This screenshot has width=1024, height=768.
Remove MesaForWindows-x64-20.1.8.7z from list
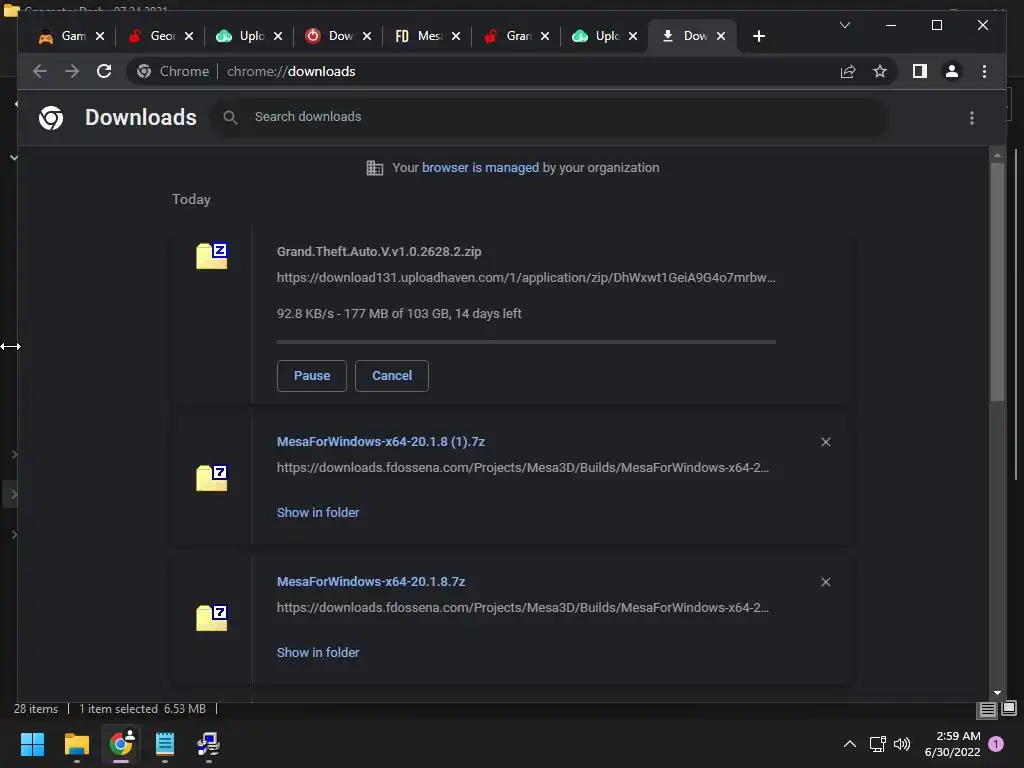(825, 582)
